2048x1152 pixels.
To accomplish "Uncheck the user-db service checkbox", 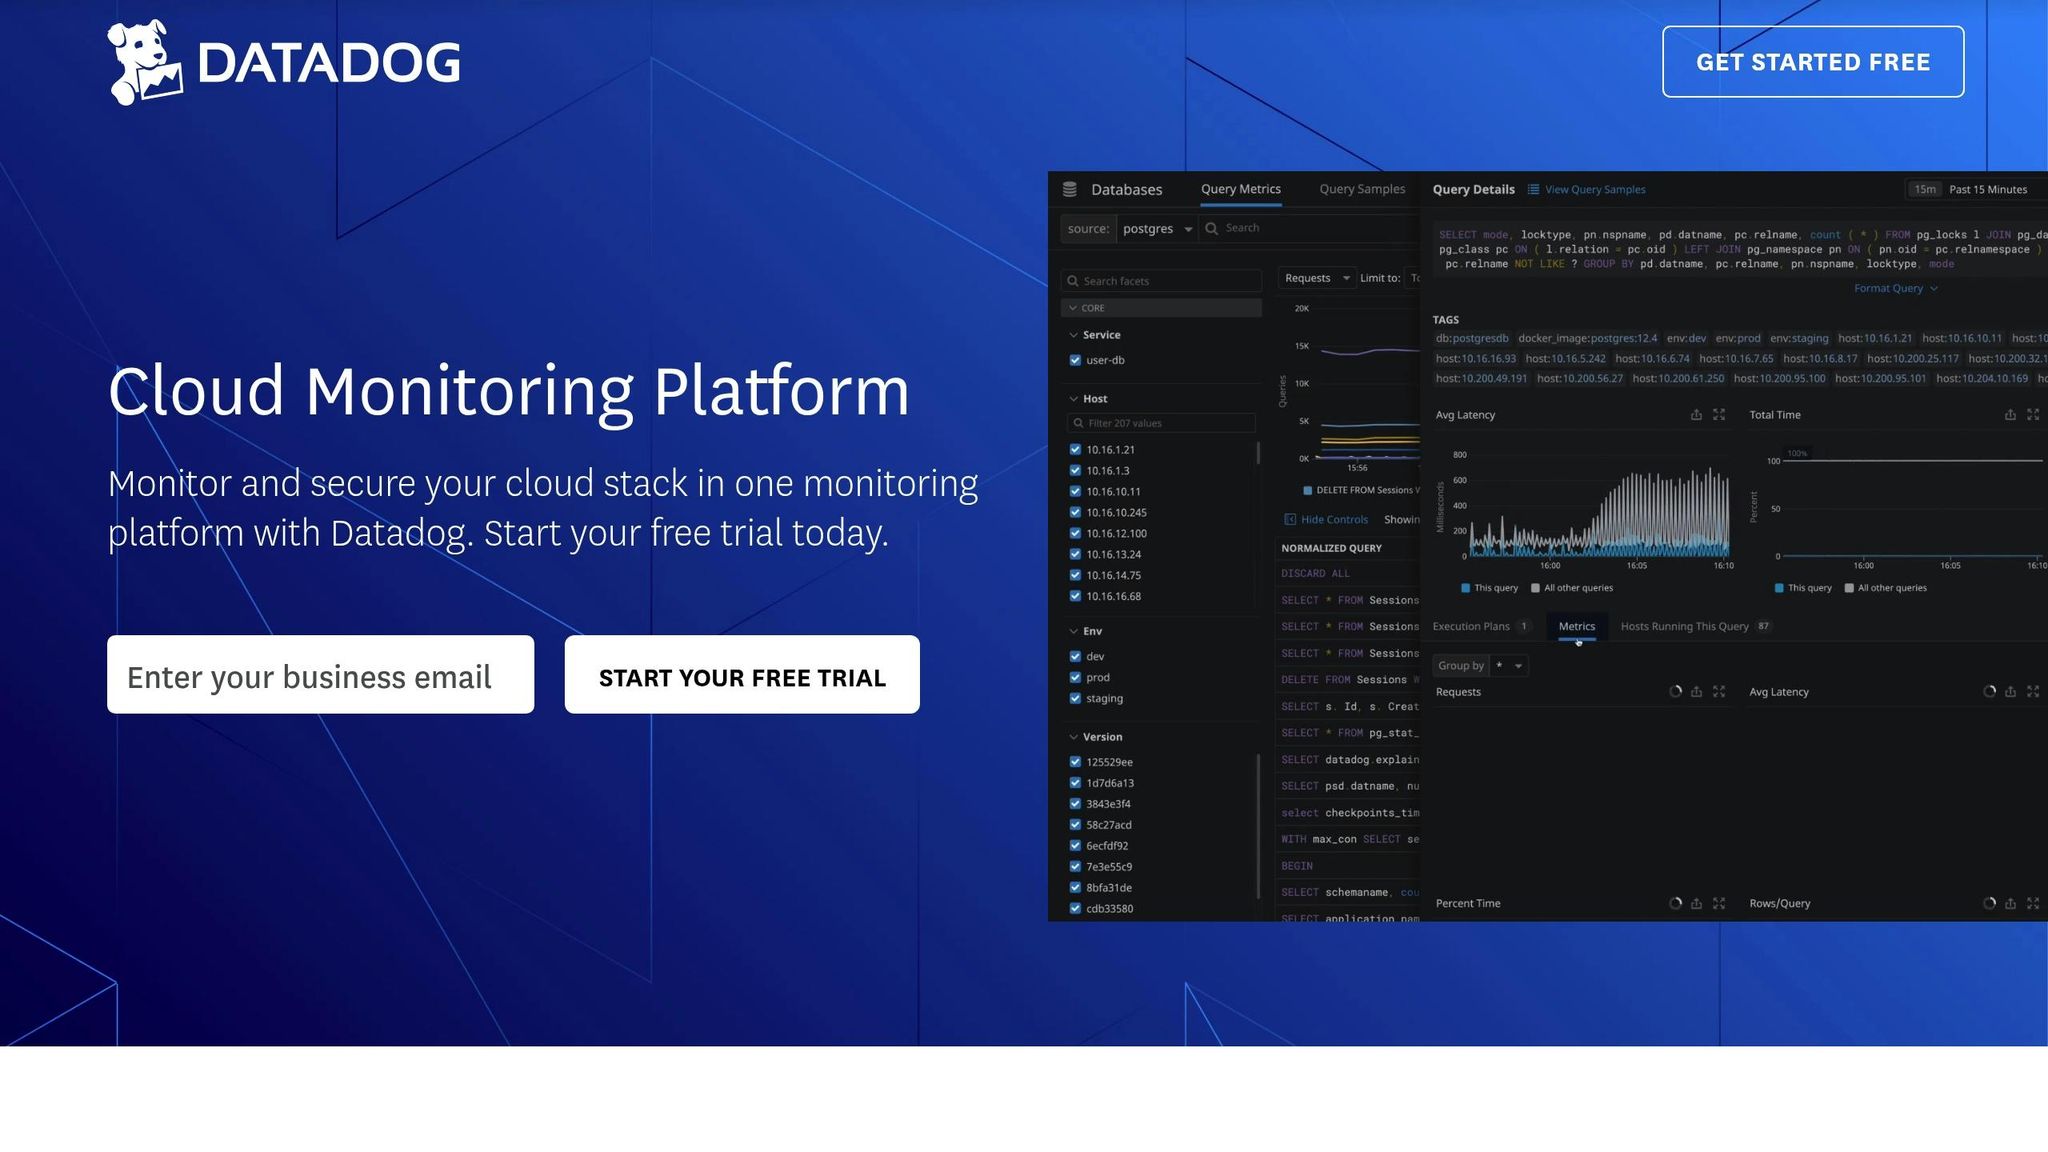I will (1075, 360).
